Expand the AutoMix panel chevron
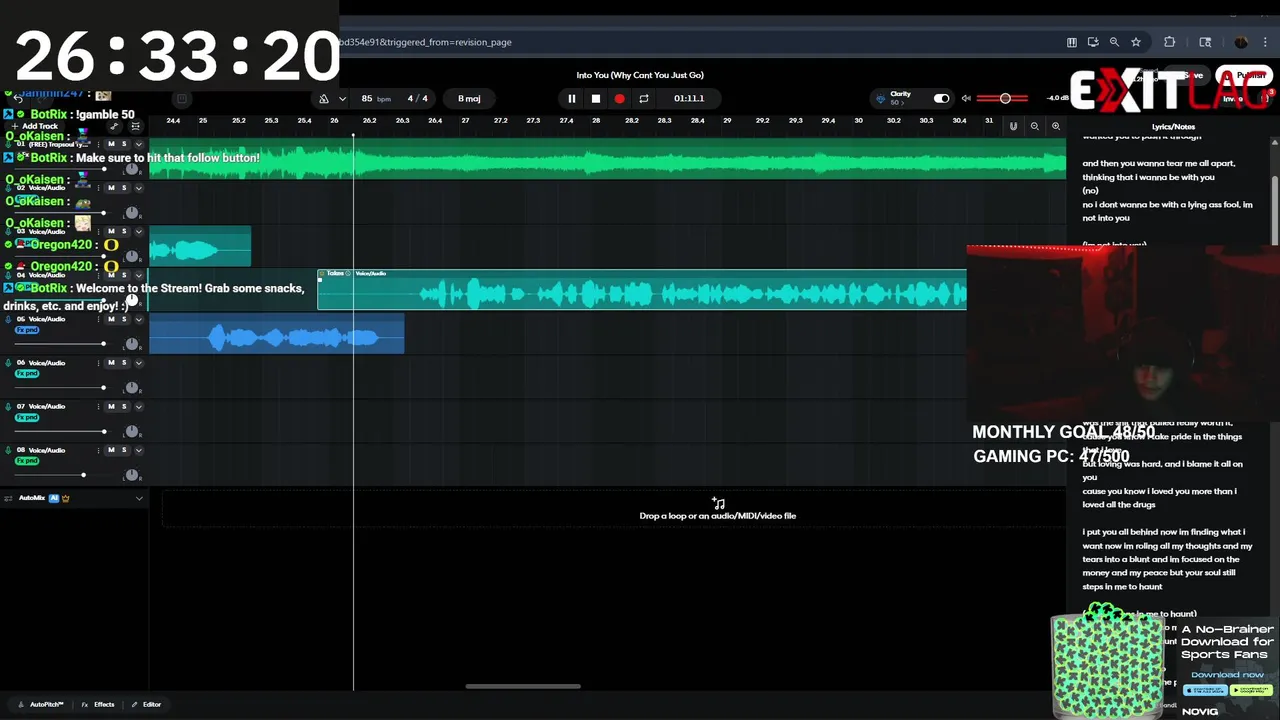1280x720 pixels. [x=139, y=498]
